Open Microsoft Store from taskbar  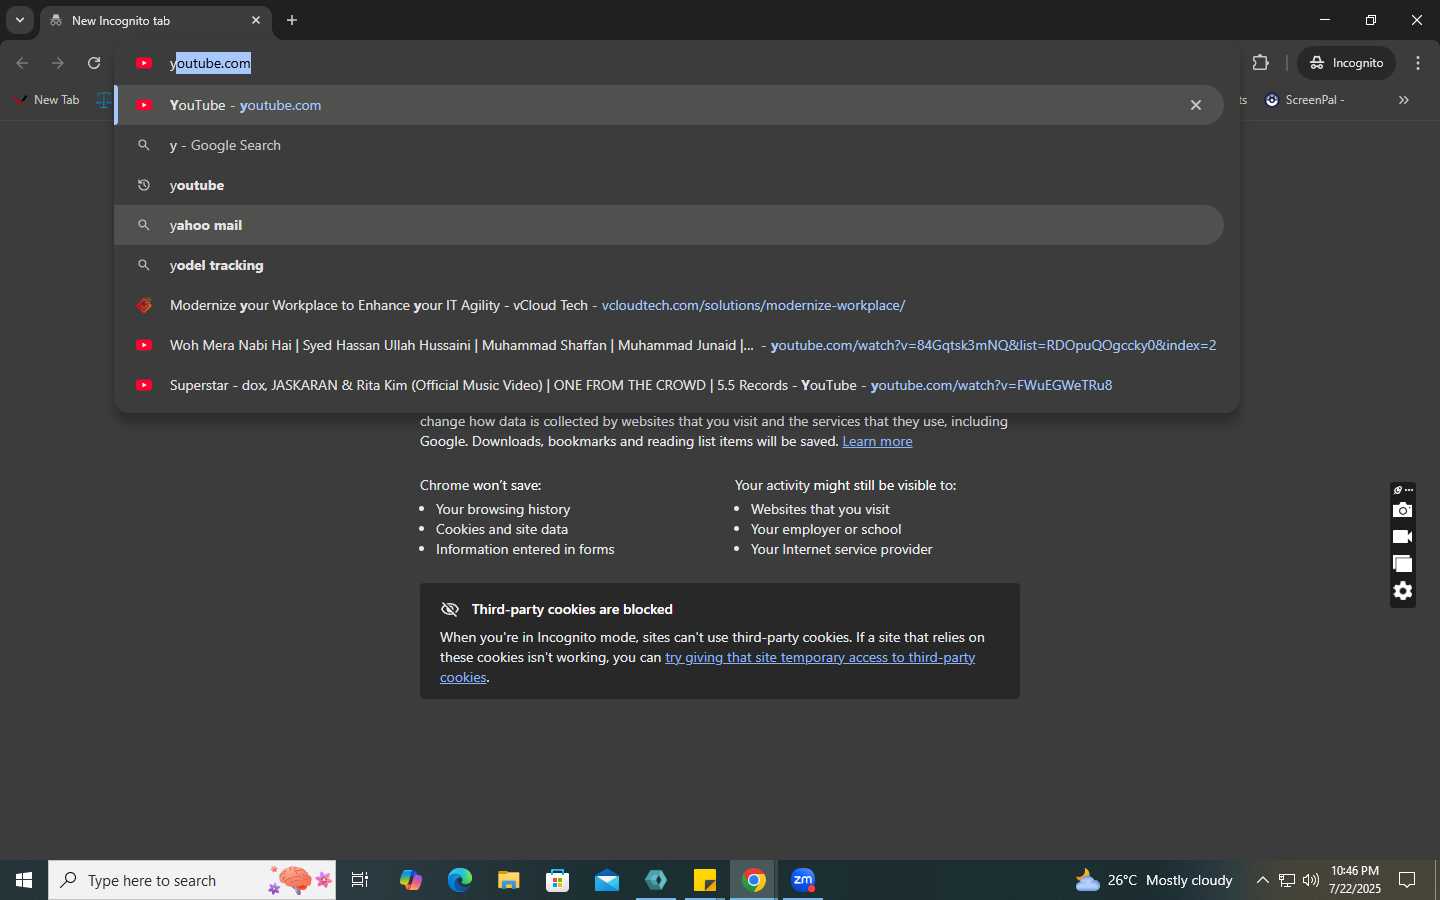click(558, 880)
